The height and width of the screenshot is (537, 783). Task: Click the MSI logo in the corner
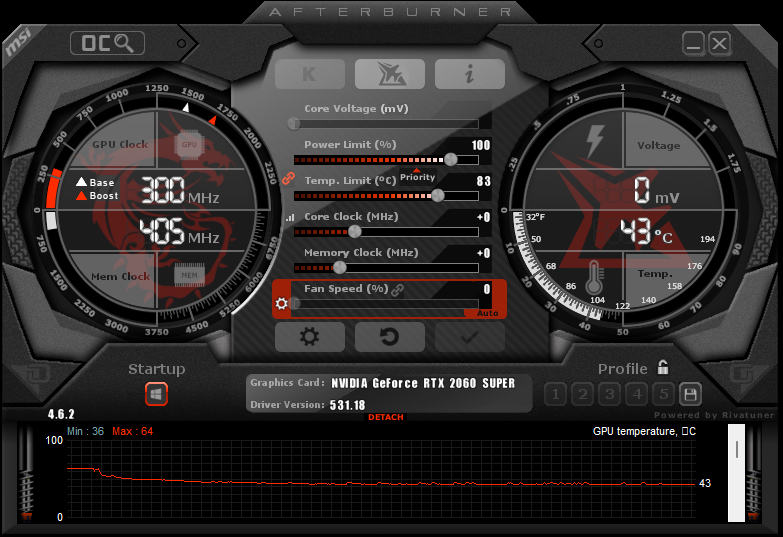18,43
